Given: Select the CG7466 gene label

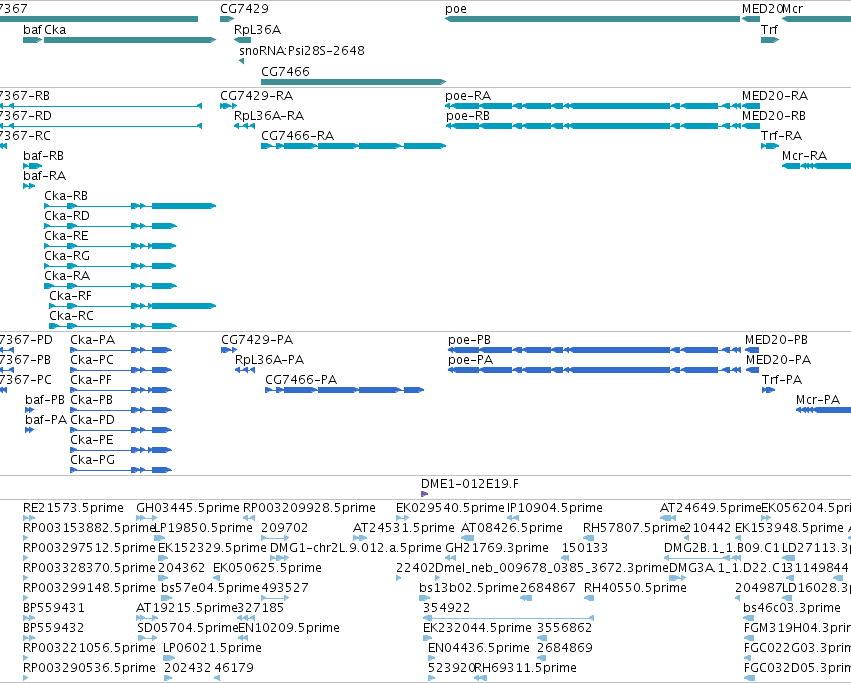Looking at the screenshot, I should (x=285, y=72).
